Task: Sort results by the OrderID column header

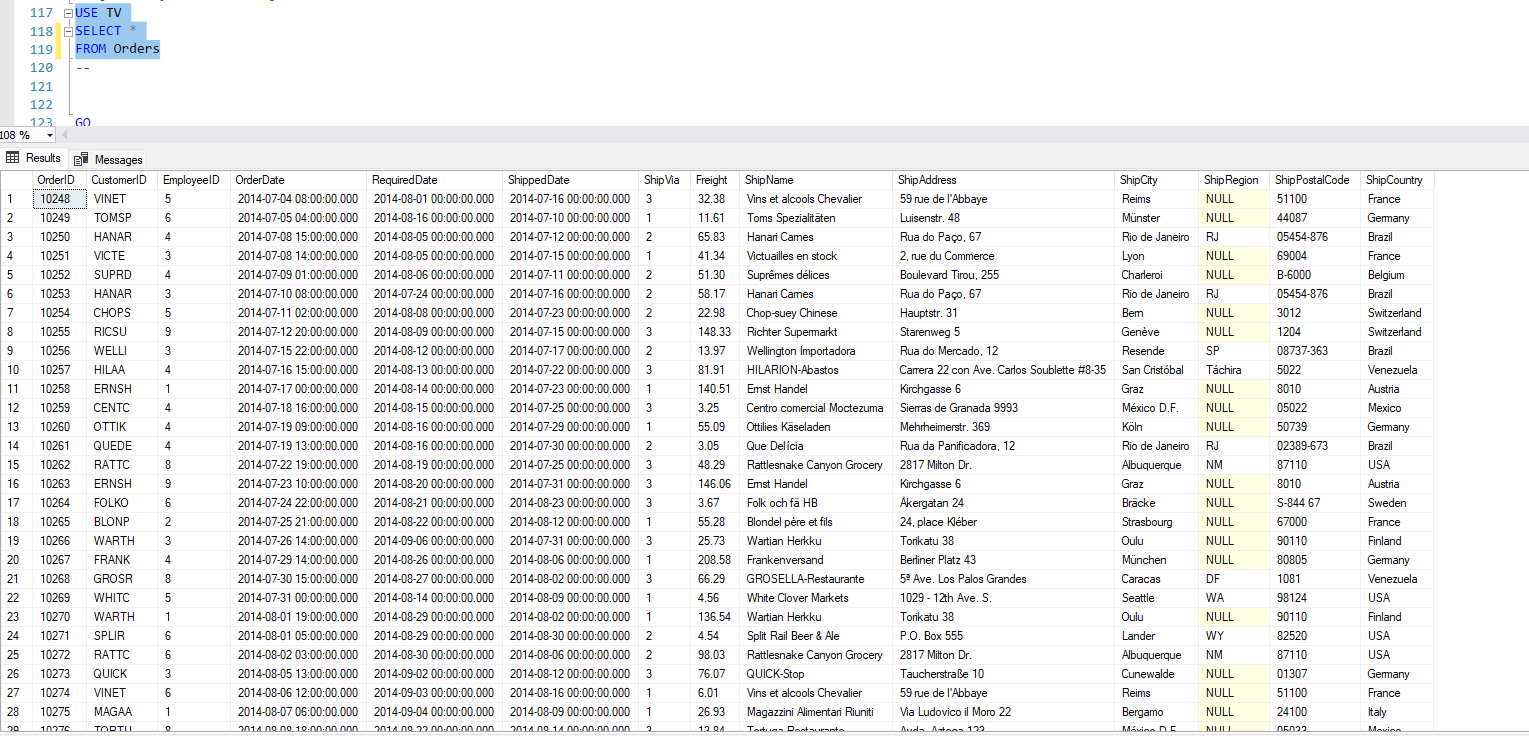Action: 56,180
